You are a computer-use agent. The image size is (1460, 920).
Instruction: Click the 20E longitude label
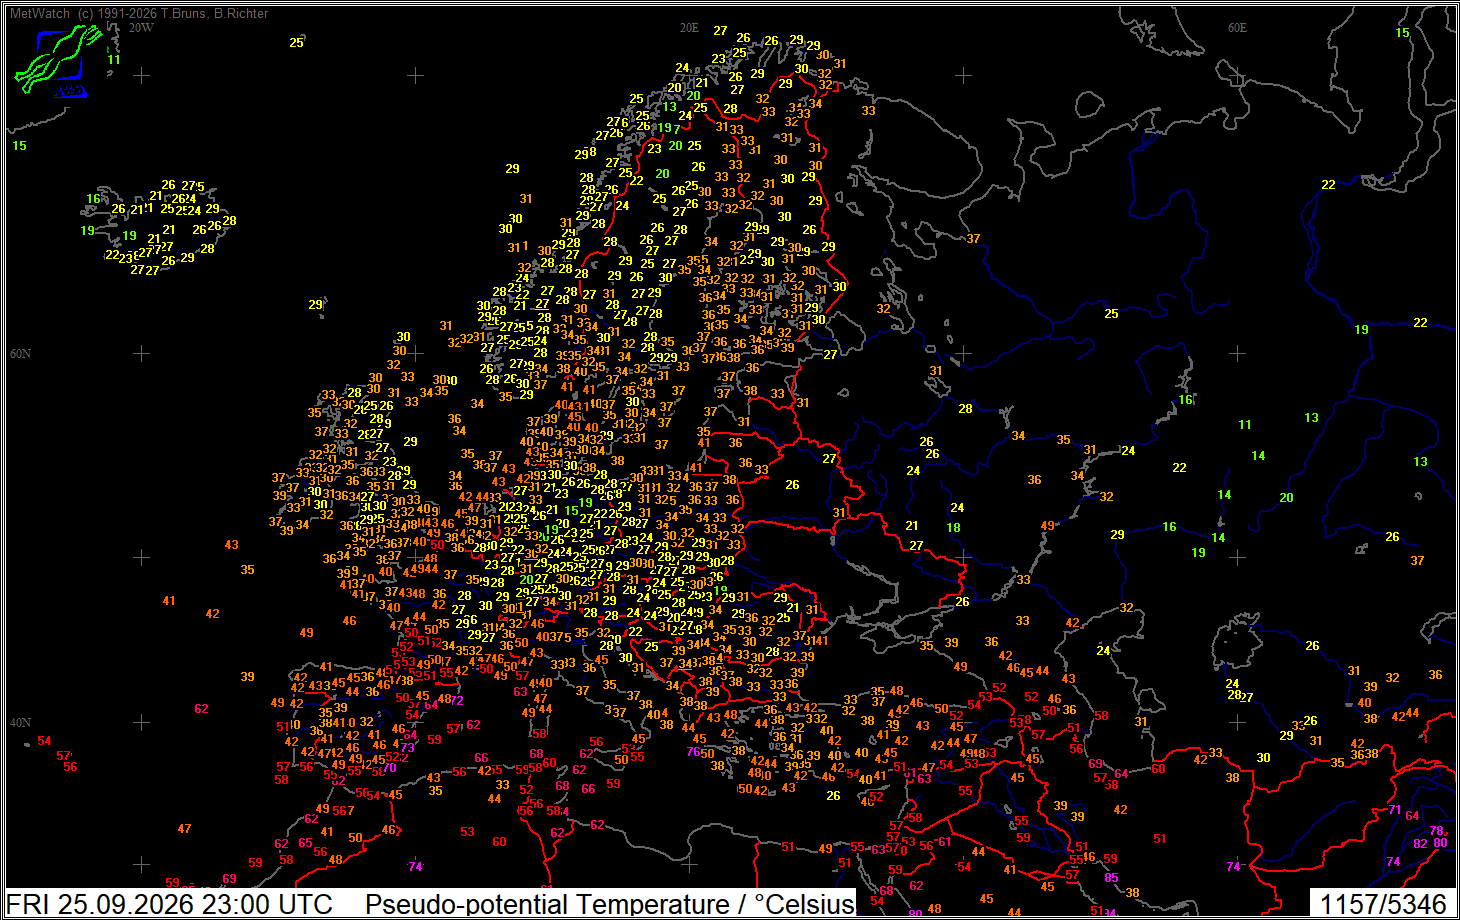pyautogui.click(x=689, y=28)
